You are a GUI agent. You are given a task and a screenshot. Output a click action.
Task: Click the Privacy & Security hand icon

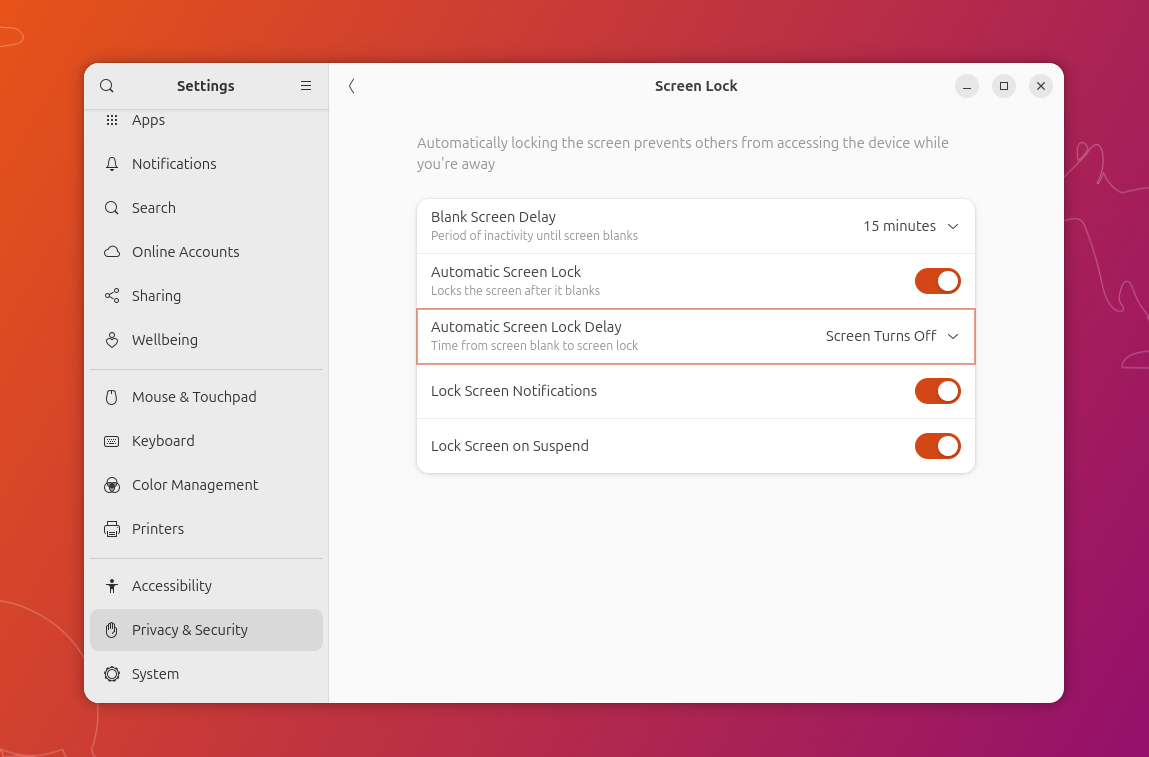(x=111, y=629)
